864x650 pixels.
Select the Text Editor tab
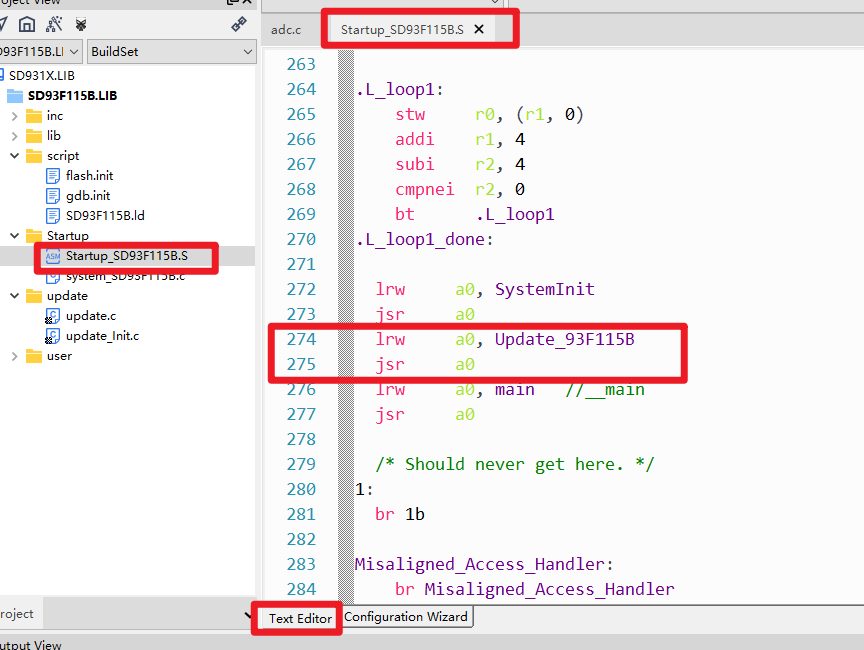tap(300, 618)
